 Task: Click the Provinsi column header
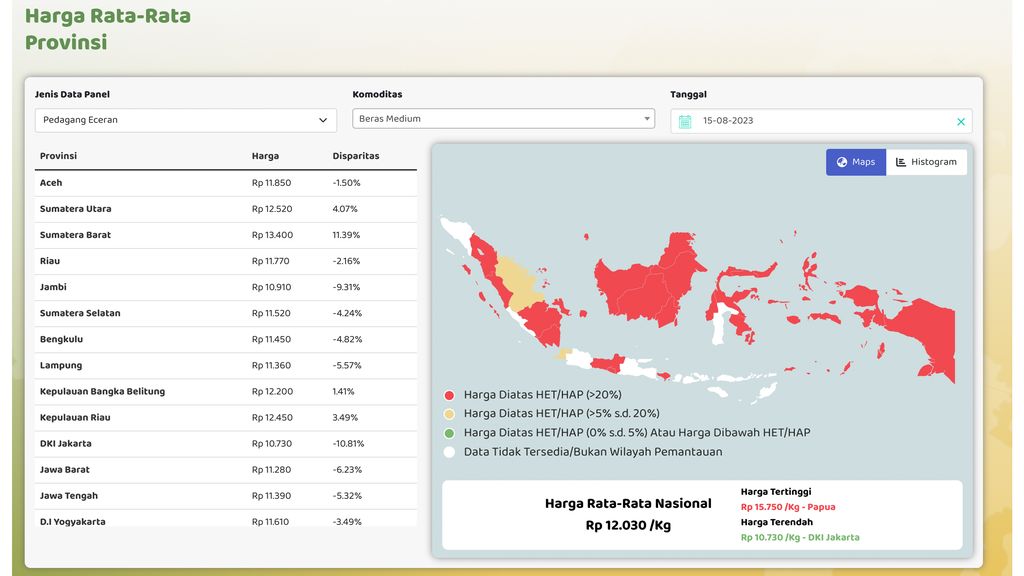pyautogui.click(x=58, y=156)
